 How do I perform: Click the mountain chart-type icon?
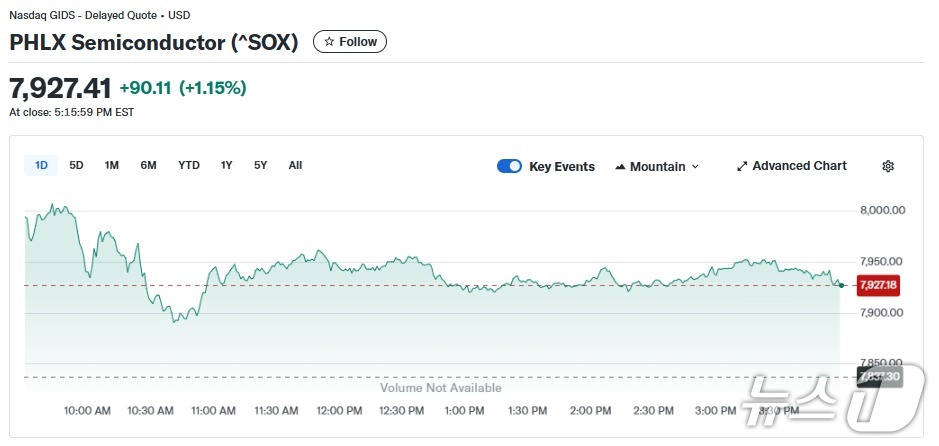point(620,167)
